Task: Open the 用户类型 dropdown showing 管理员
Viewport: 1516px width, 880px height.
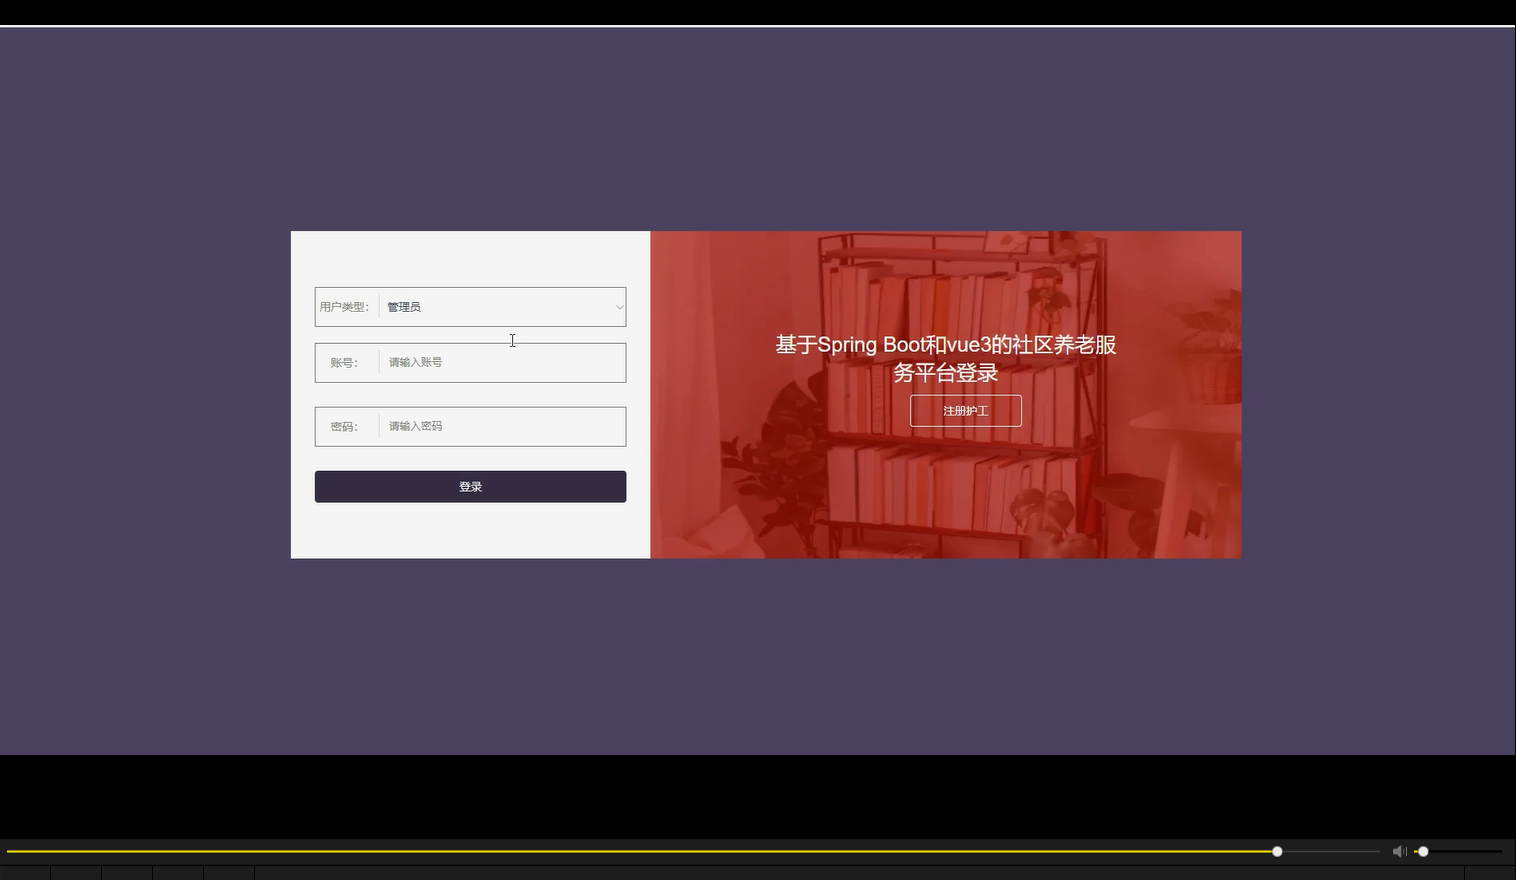Action: tap(502, 307)
